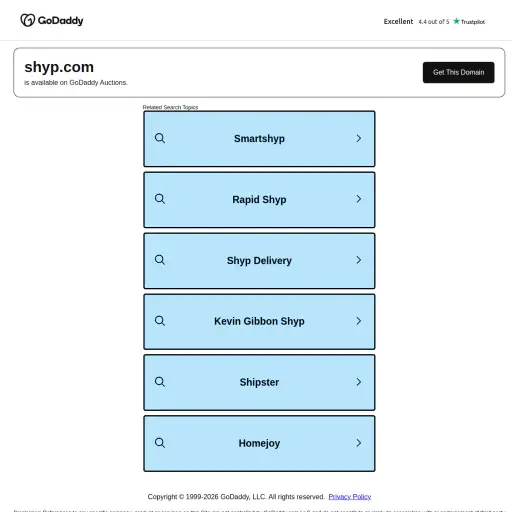
Task: Click the search icon in Shyp Delivery row
Action: click(160, 260)
